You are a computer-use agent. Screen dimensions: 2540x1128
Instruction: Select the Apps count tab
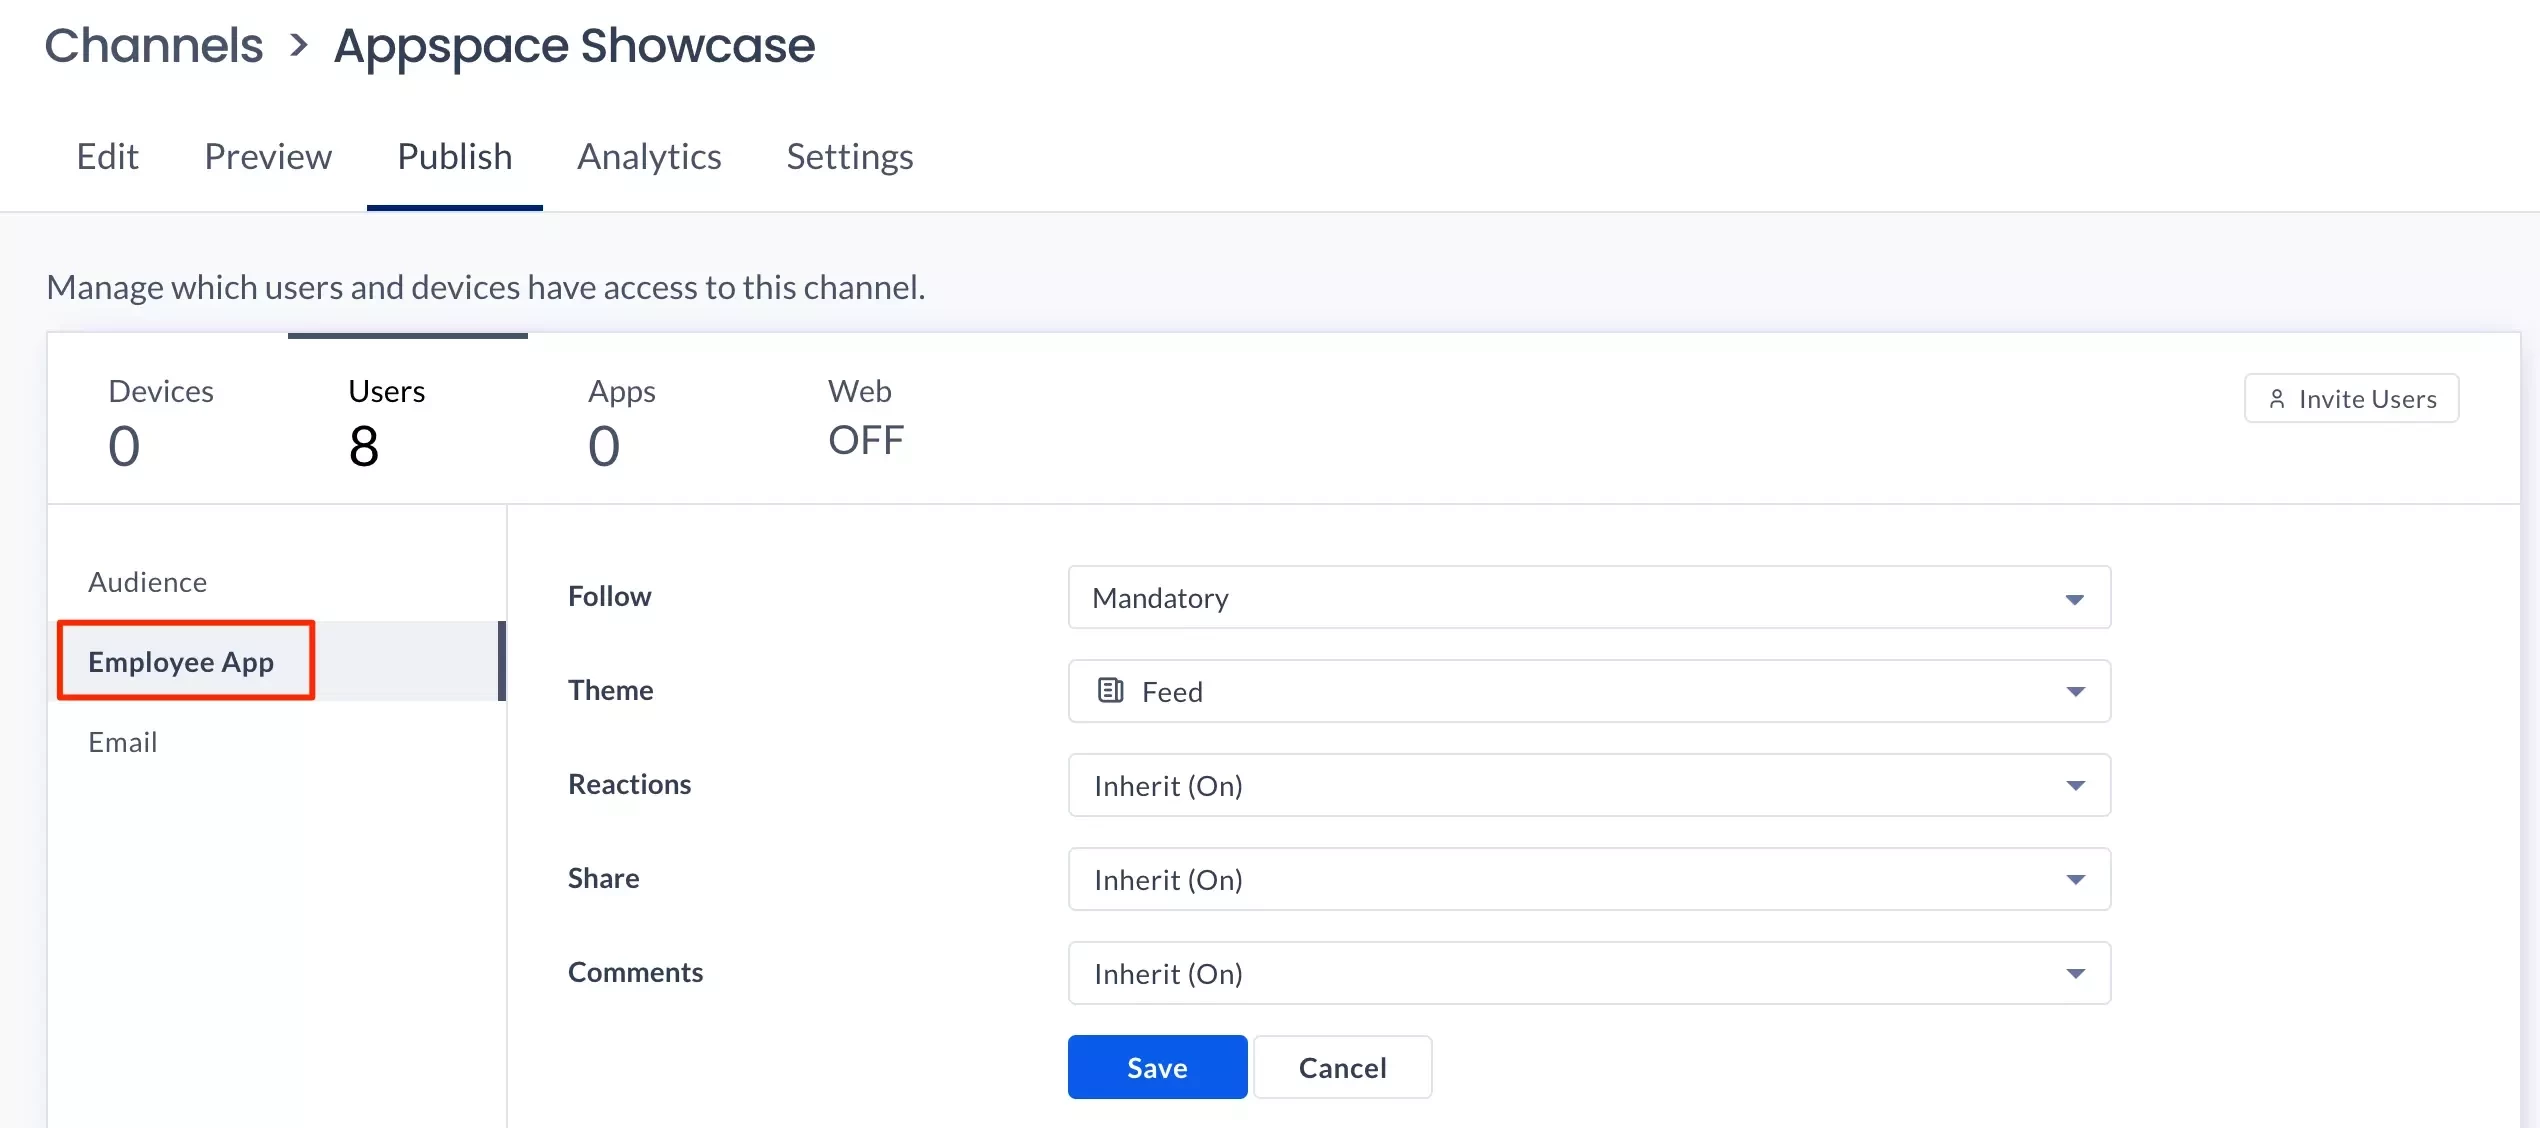pos(621,420)
